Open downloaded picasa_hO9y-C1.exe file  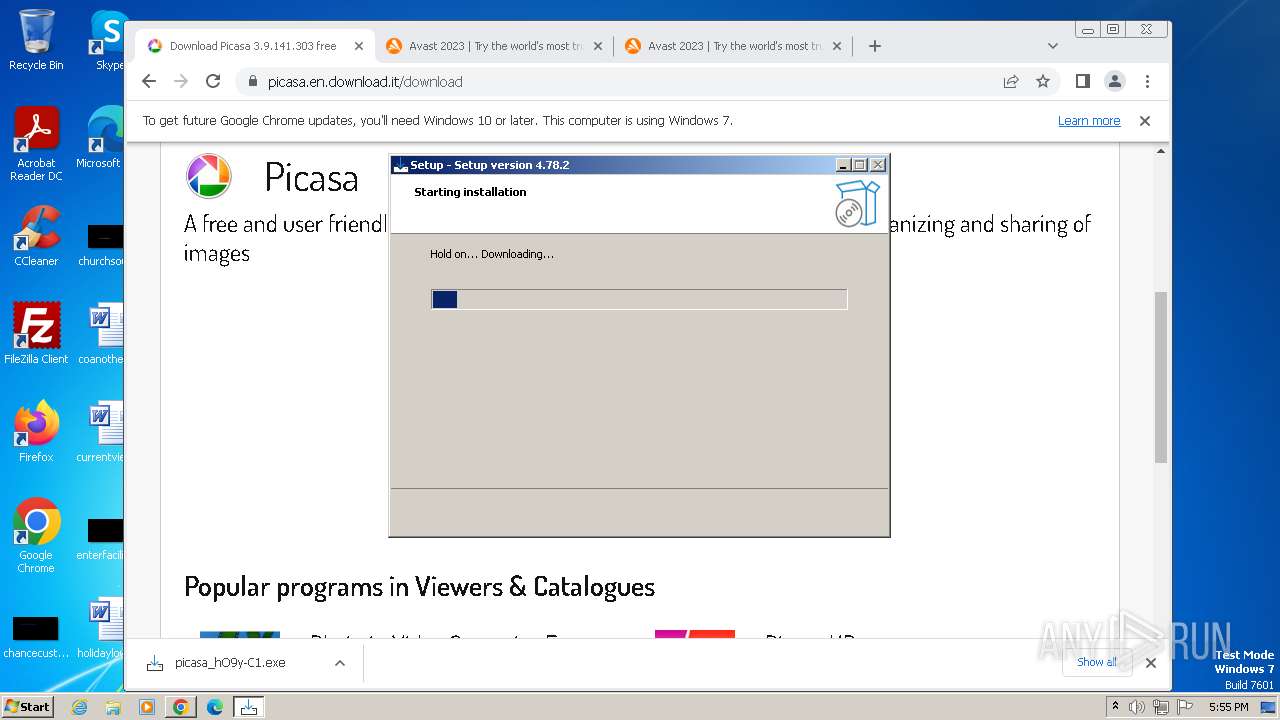click(x=230, y=663)
